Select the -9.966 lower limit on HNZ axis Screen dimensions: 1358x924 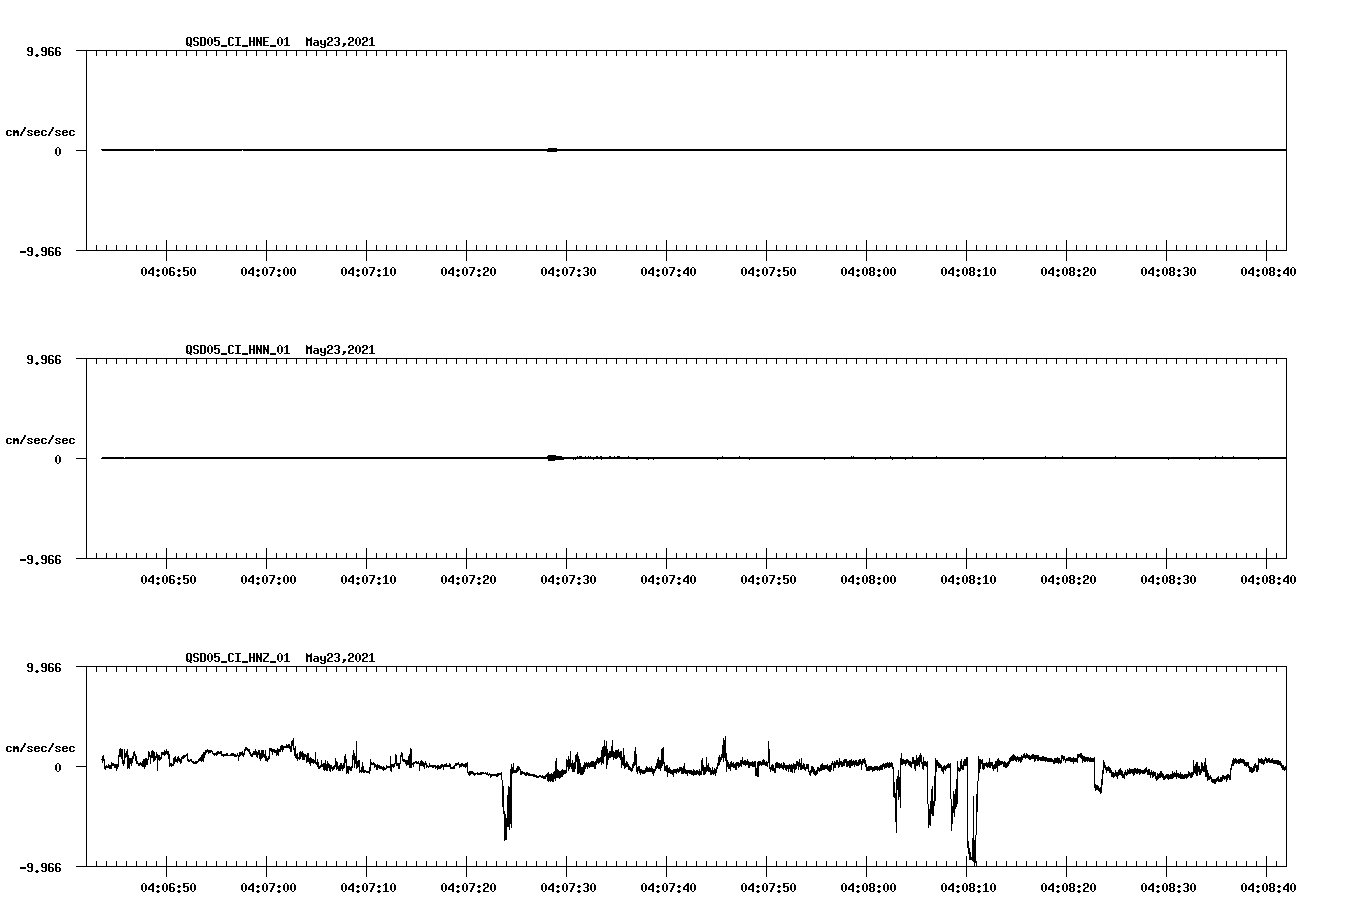[40, 868]
